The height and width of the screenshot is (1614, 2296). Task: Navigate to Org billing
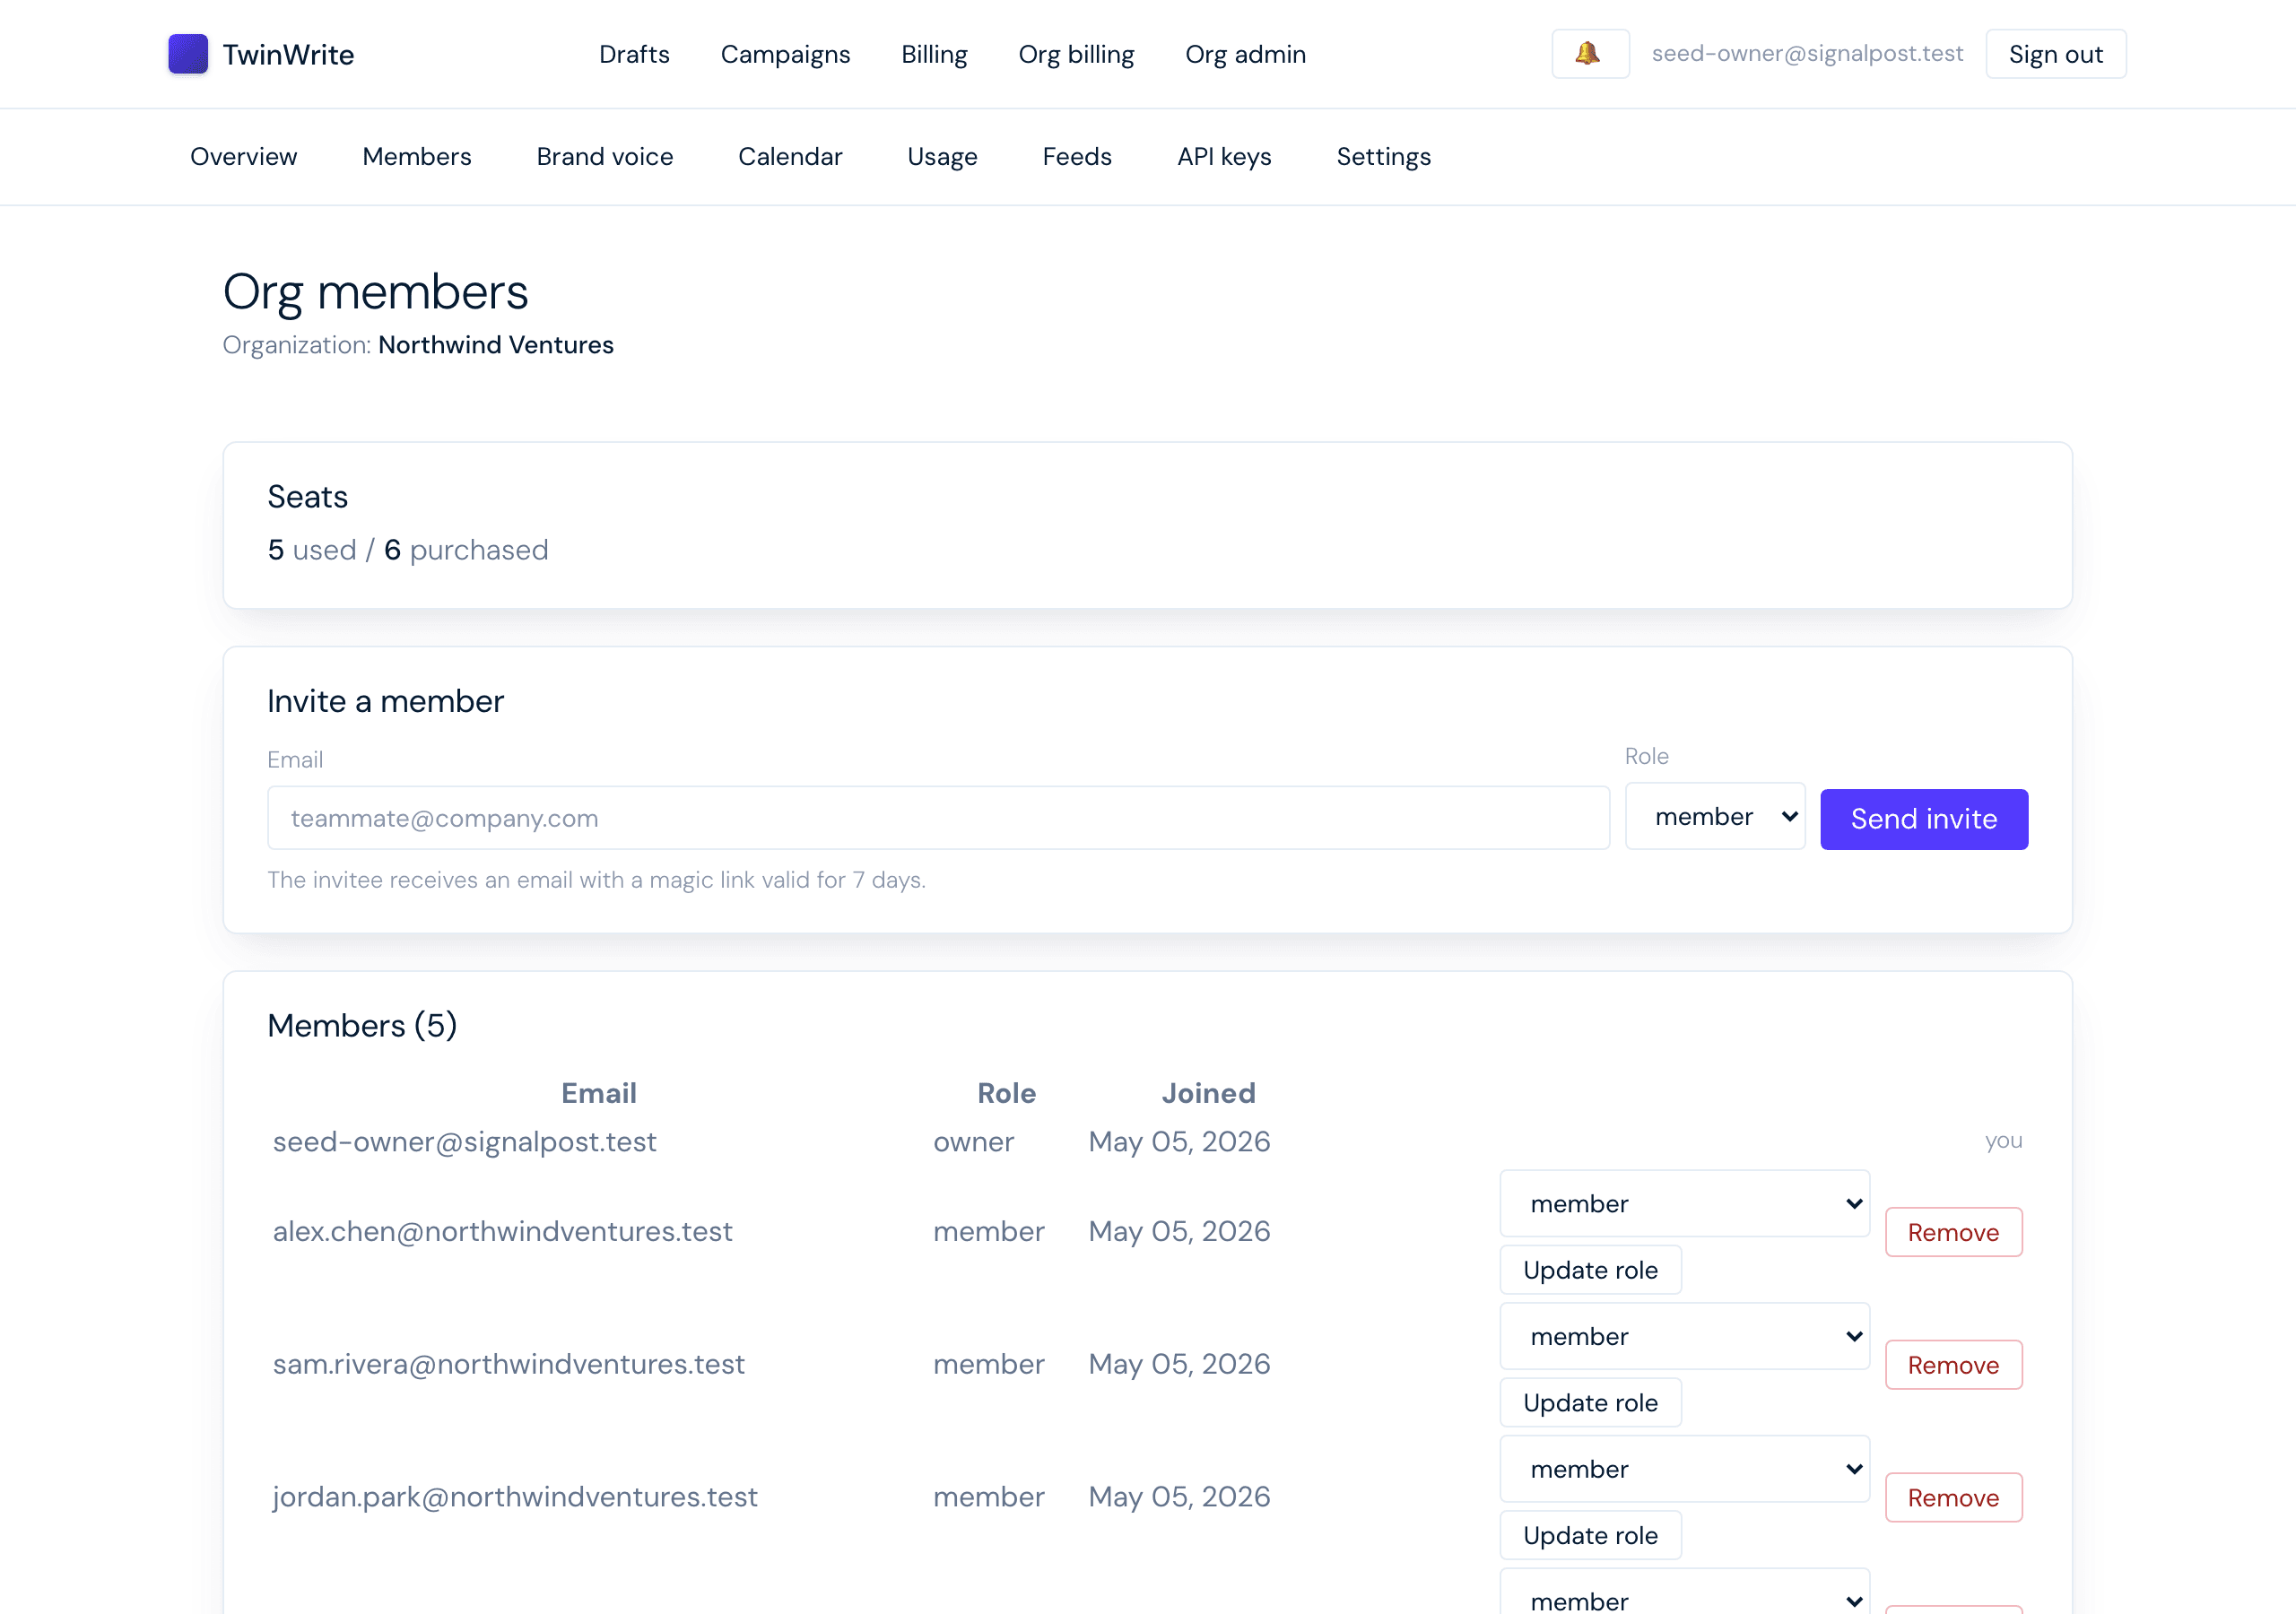(x=1076, y=54)
